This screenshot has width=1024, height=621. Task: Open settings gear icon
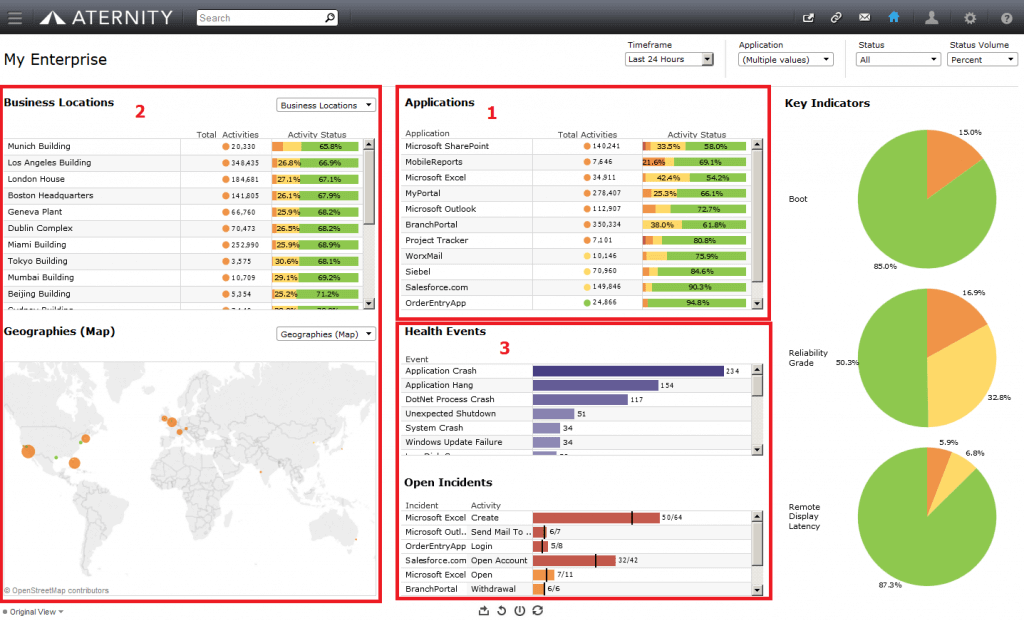coord(970,18)
